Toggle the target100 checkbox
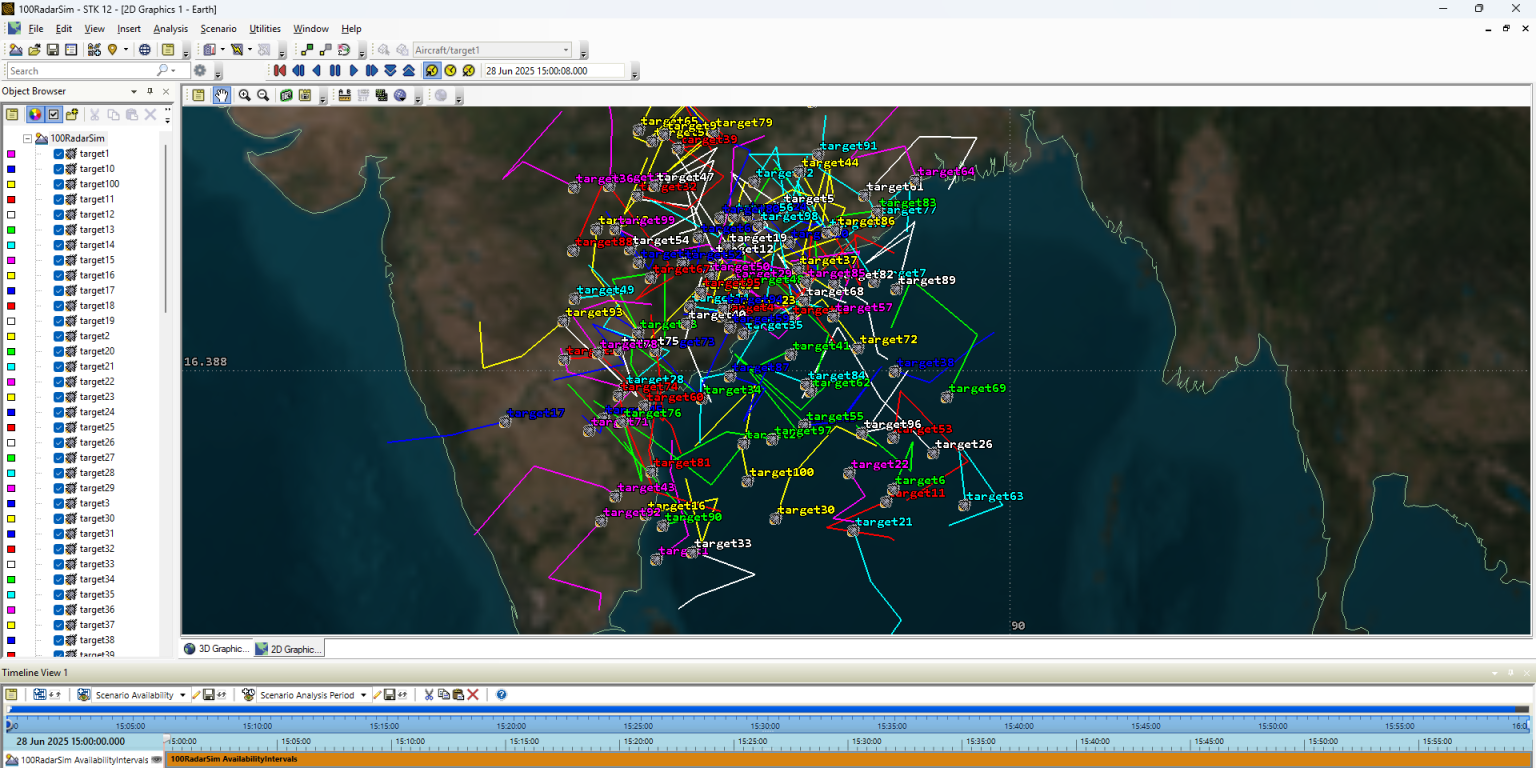The image size is (1536, 768). click(x=58, y=184)
